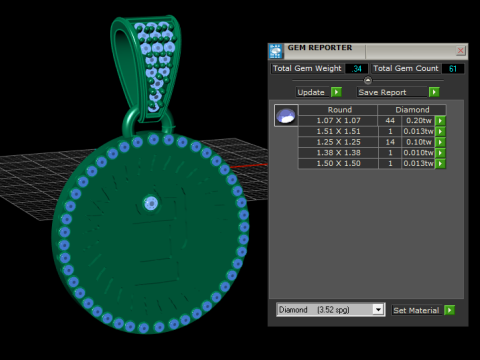Click the green arrow next to Set Material
The height and width of the screenshot is (360, 480).
click(449, 310)
